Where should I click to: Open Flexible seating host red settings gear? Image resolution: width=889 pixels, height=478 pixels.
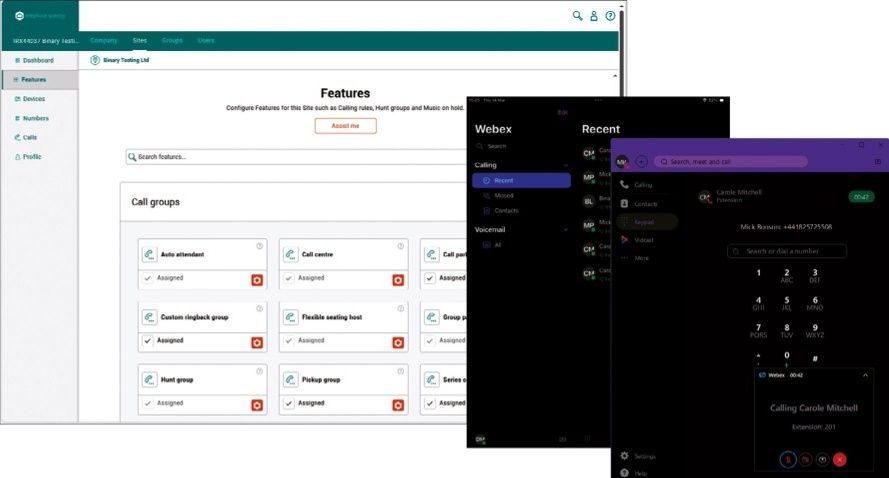(x=398, y=342)
